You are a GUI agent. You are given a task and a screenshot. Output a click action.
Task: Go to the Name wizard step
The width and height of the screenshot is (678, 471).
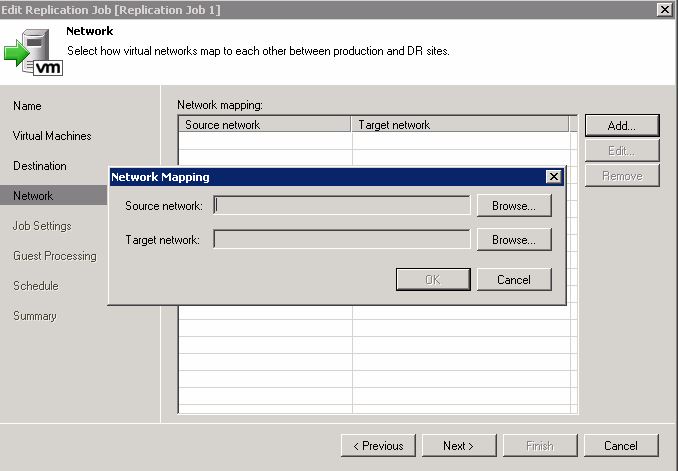[27, 106]
